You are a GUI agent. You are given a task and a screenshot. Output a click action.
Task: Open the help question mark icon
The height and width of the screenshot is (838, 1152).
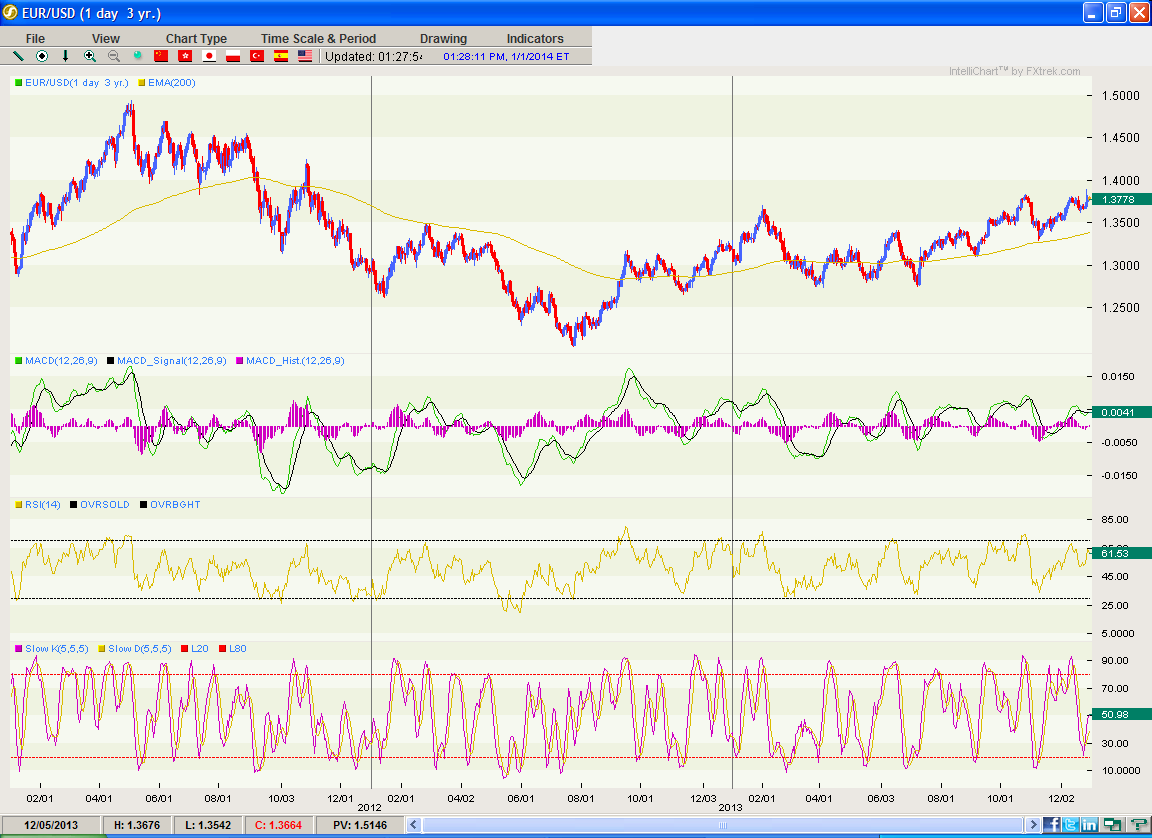click(1137, 824)
